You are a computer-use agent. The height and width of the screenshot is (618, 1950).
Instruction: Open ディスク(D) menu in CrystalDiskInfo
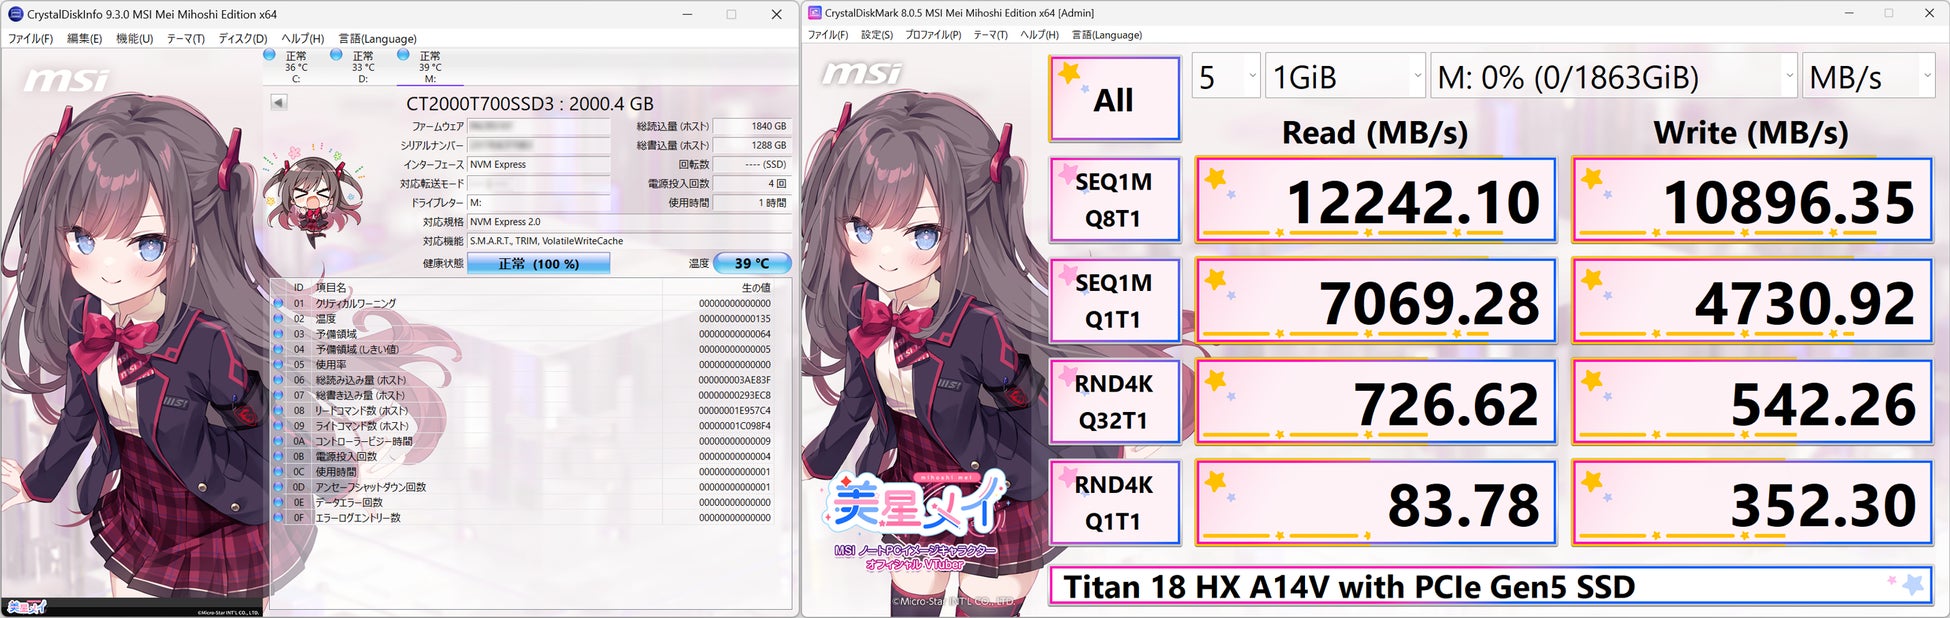tap(243, 39)
